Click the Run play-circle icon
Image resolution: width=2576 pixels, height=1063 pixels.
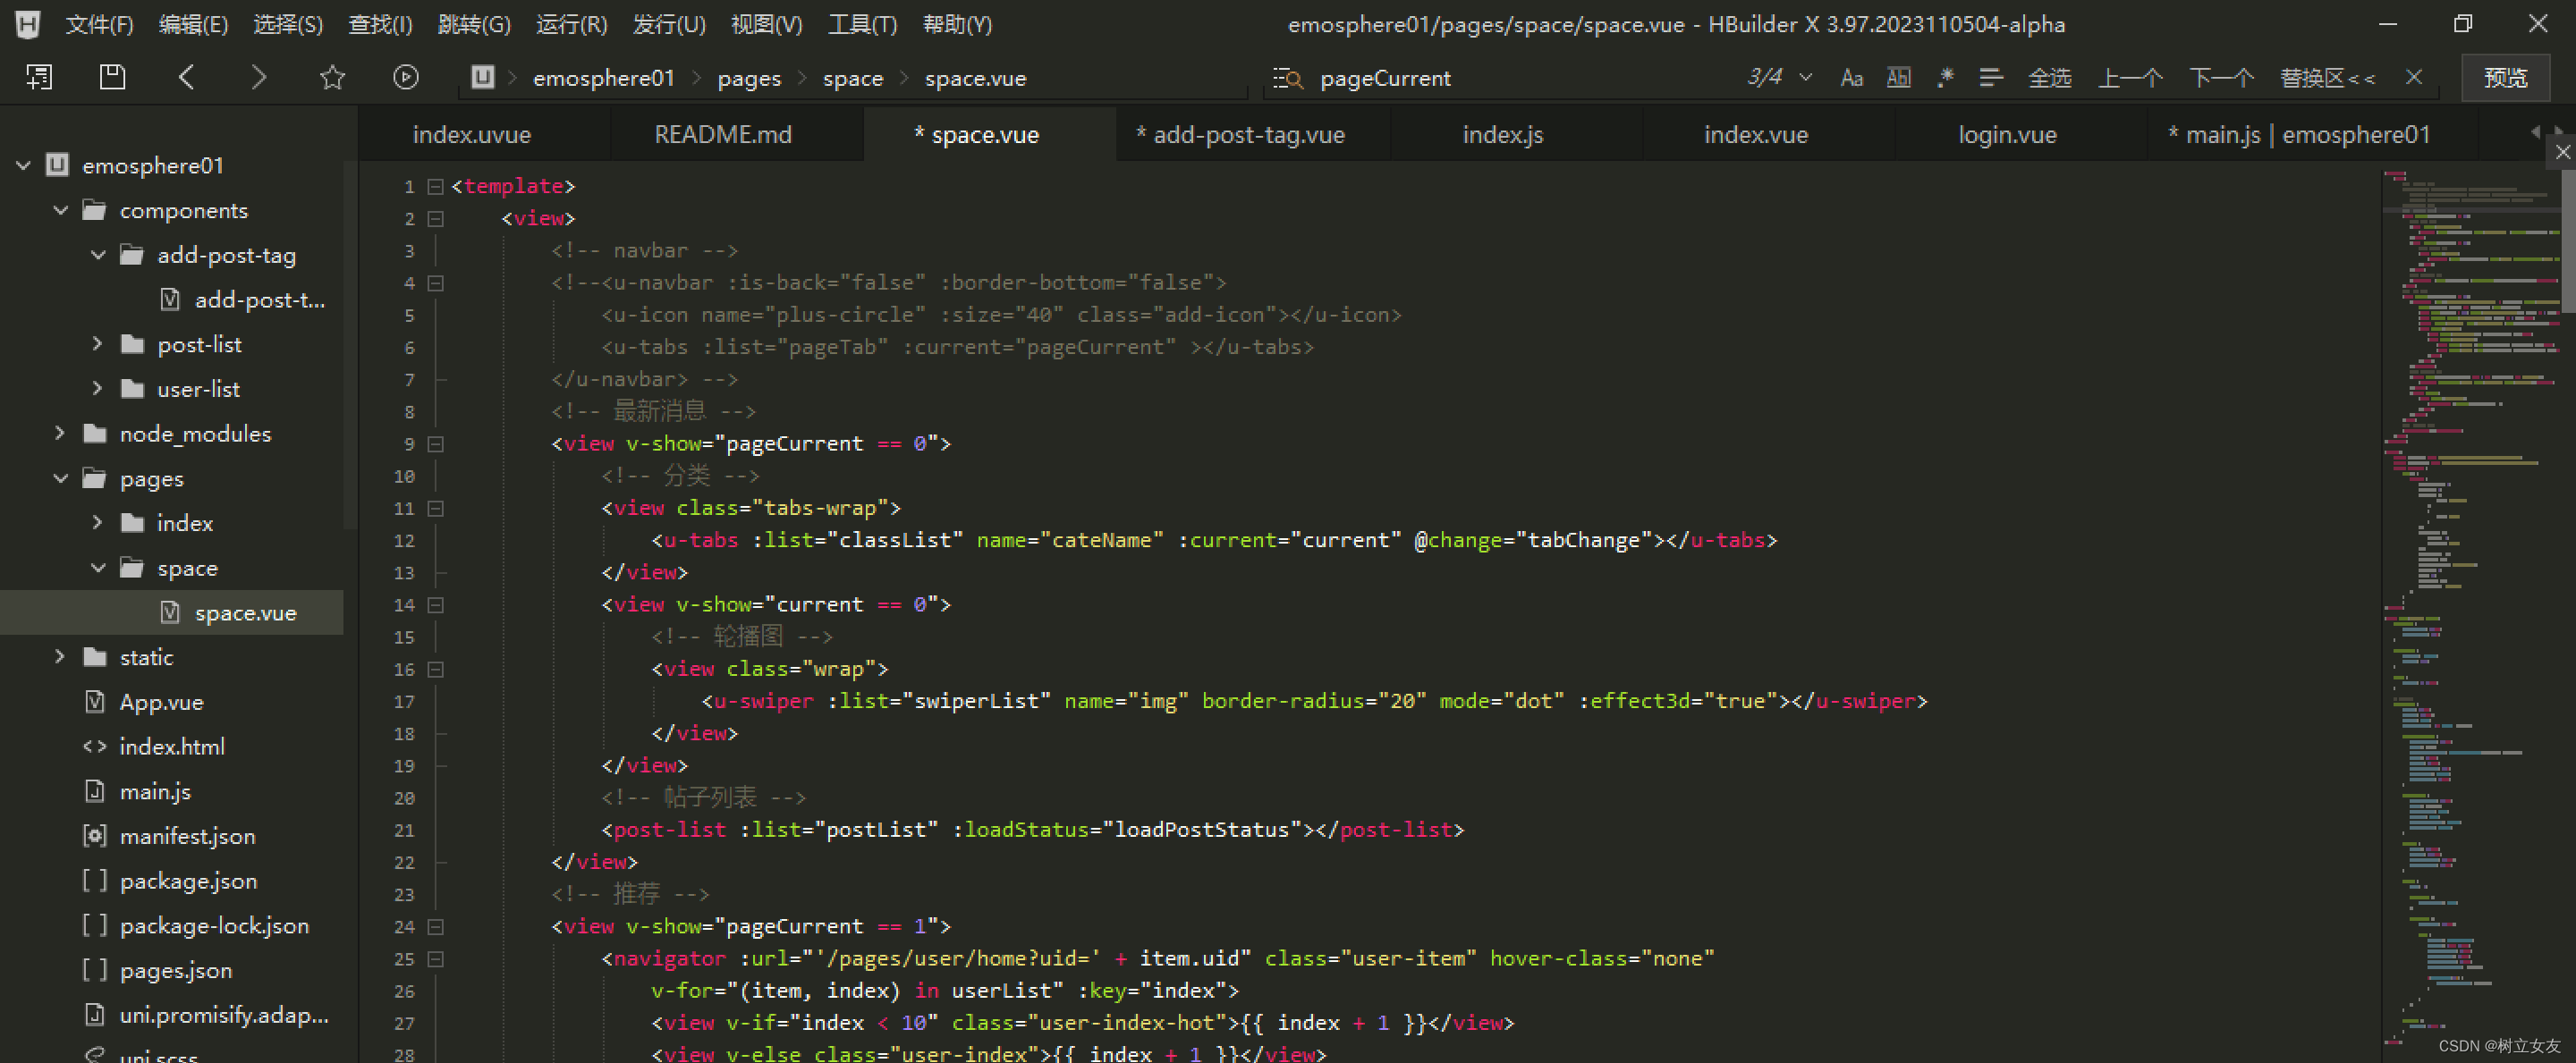405,77
